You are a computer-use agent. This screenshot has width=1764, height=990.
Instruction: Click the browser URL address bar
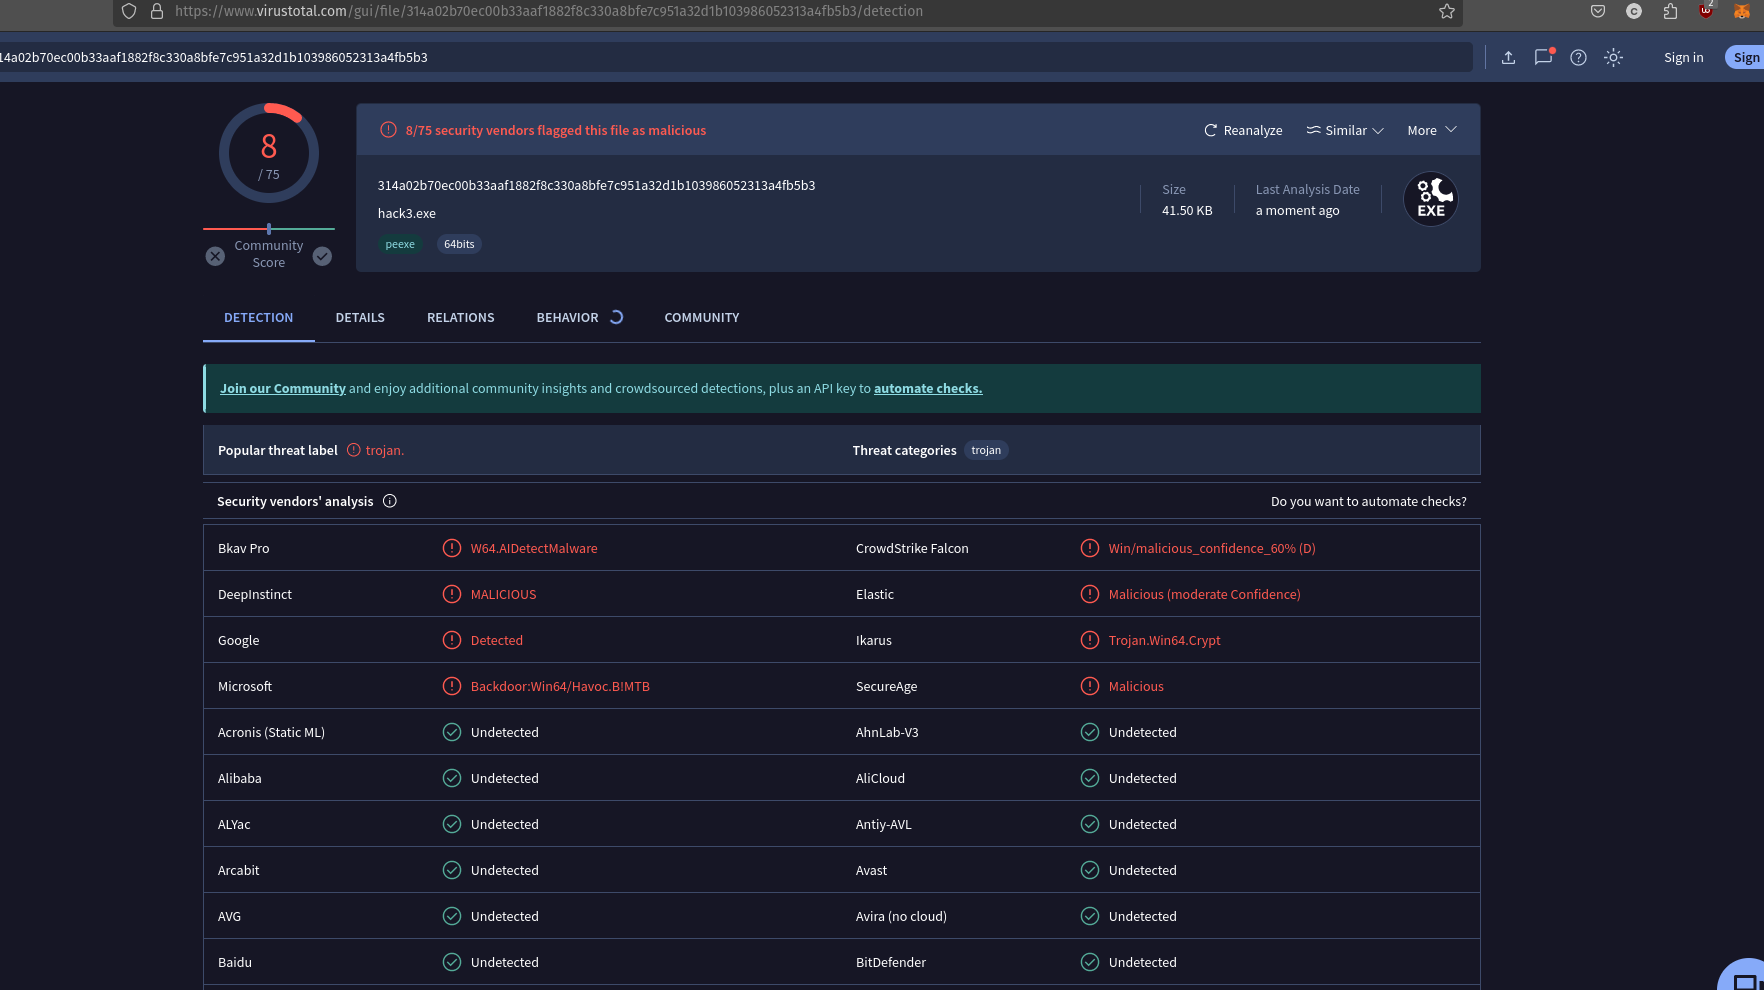pos(788,11)
